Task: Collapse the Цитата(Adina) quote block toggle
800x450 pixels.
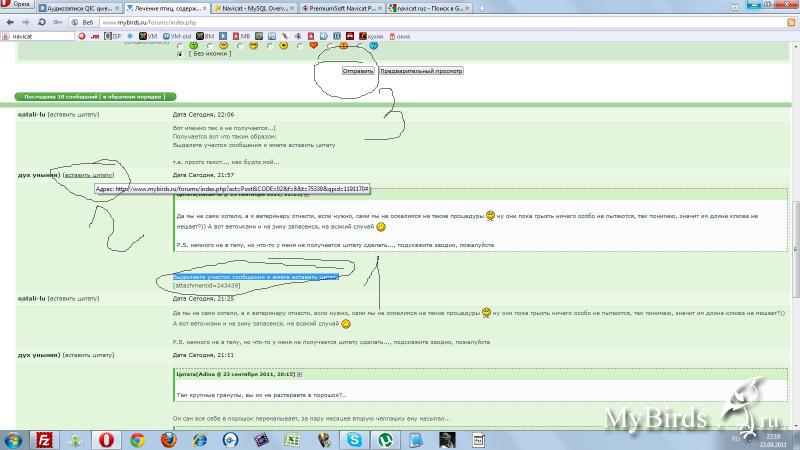Action: point(301,373)
